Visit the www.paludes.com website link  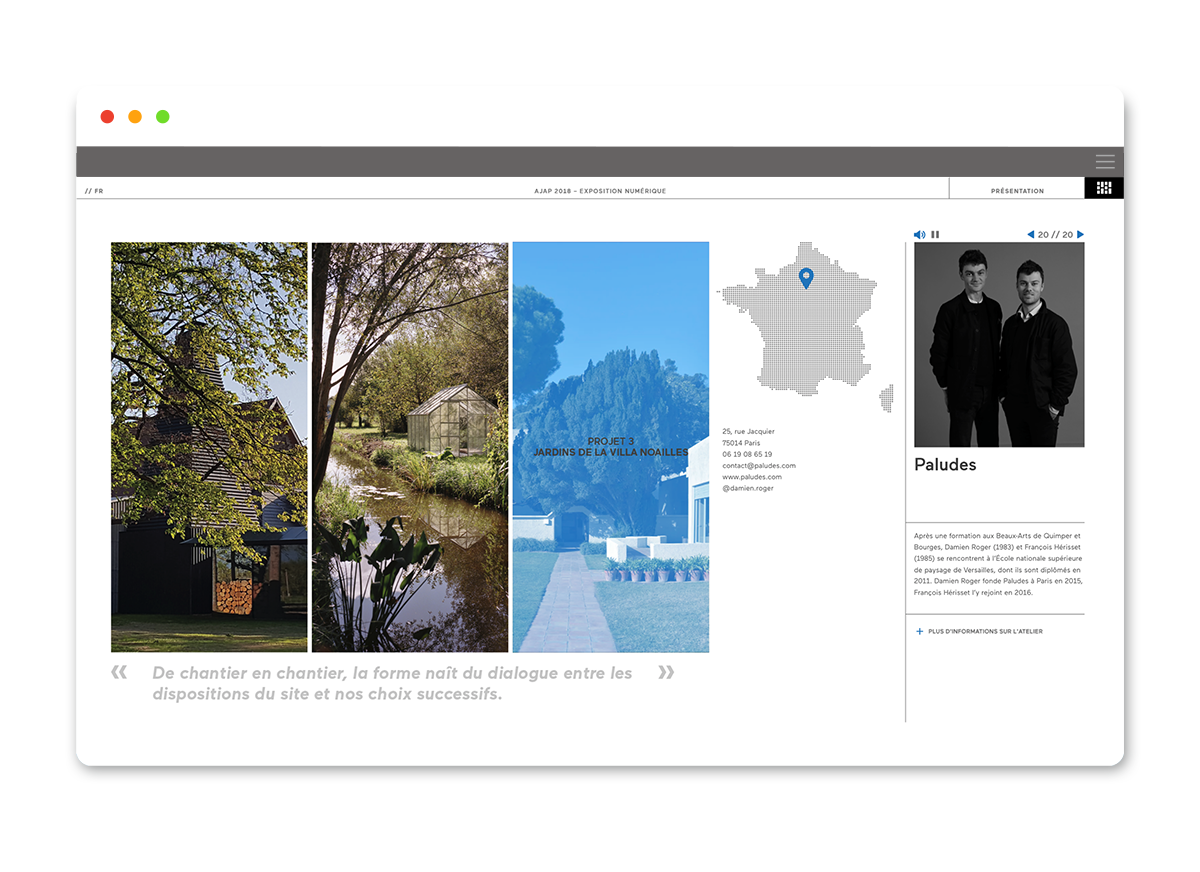(752, 477)
